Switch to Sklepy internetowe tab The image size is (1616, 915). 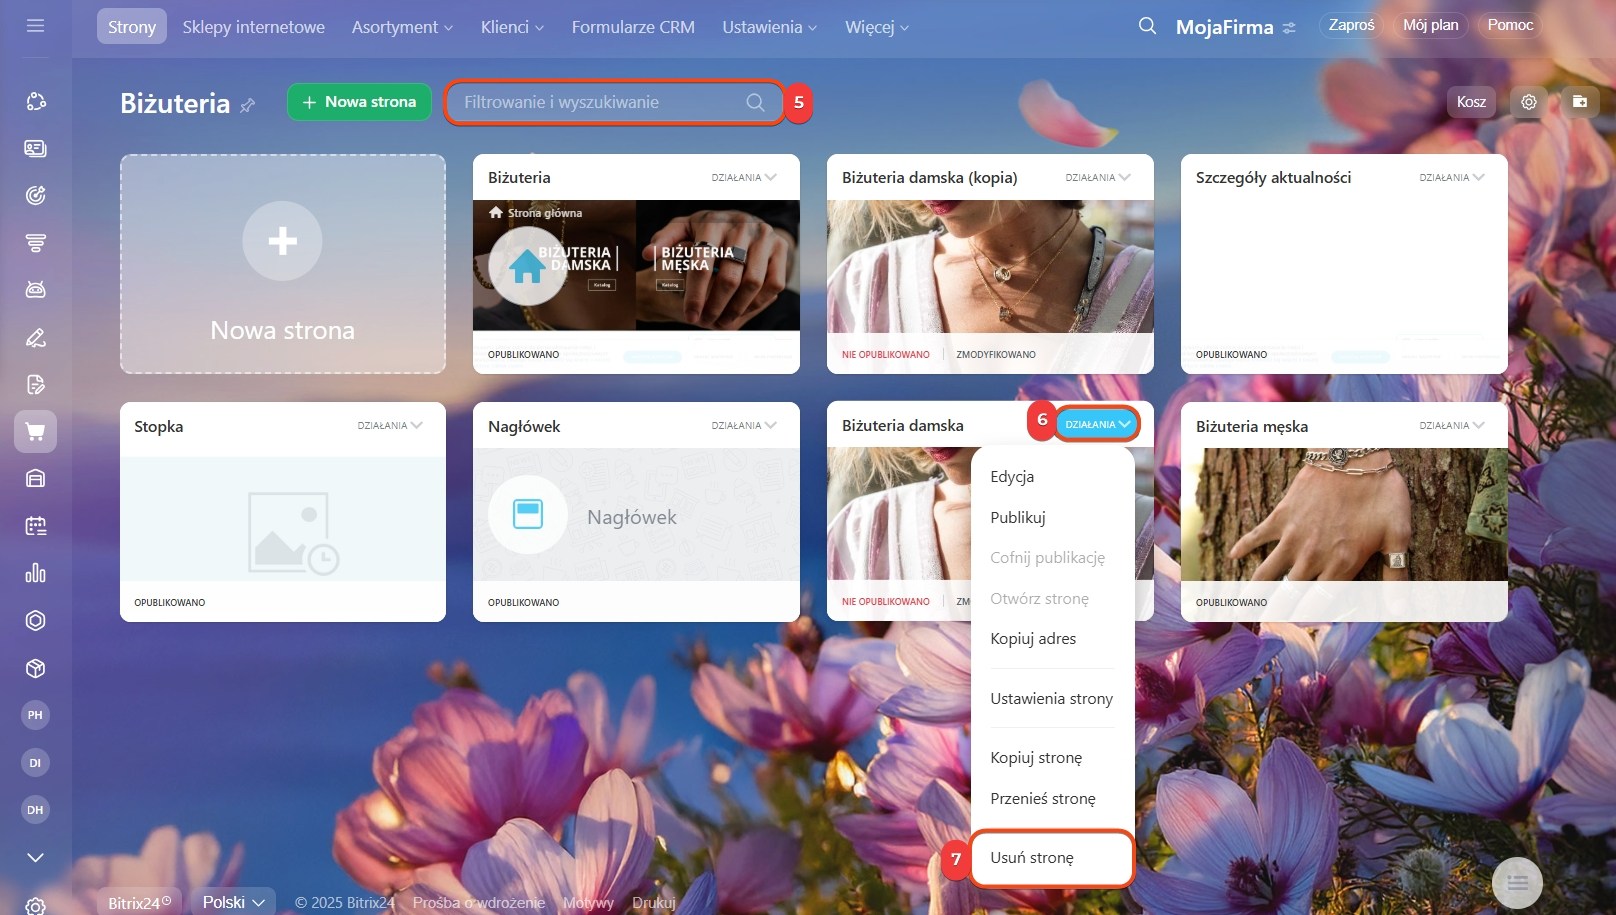pos(253,27)
